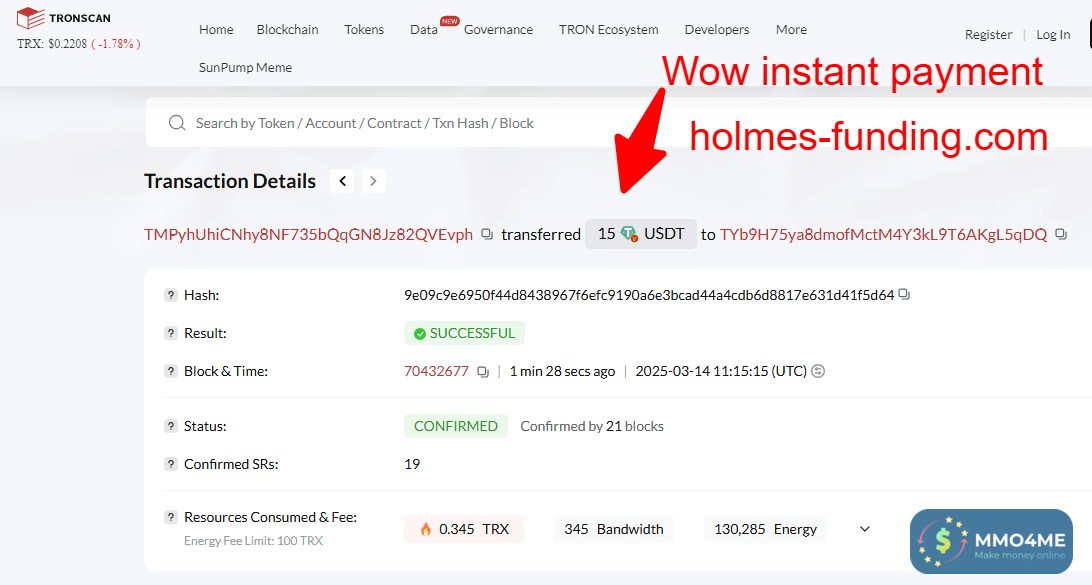Go to previous transaction arrow
The width and height of the screenshot is (1092, 585).
click(342, 181)
